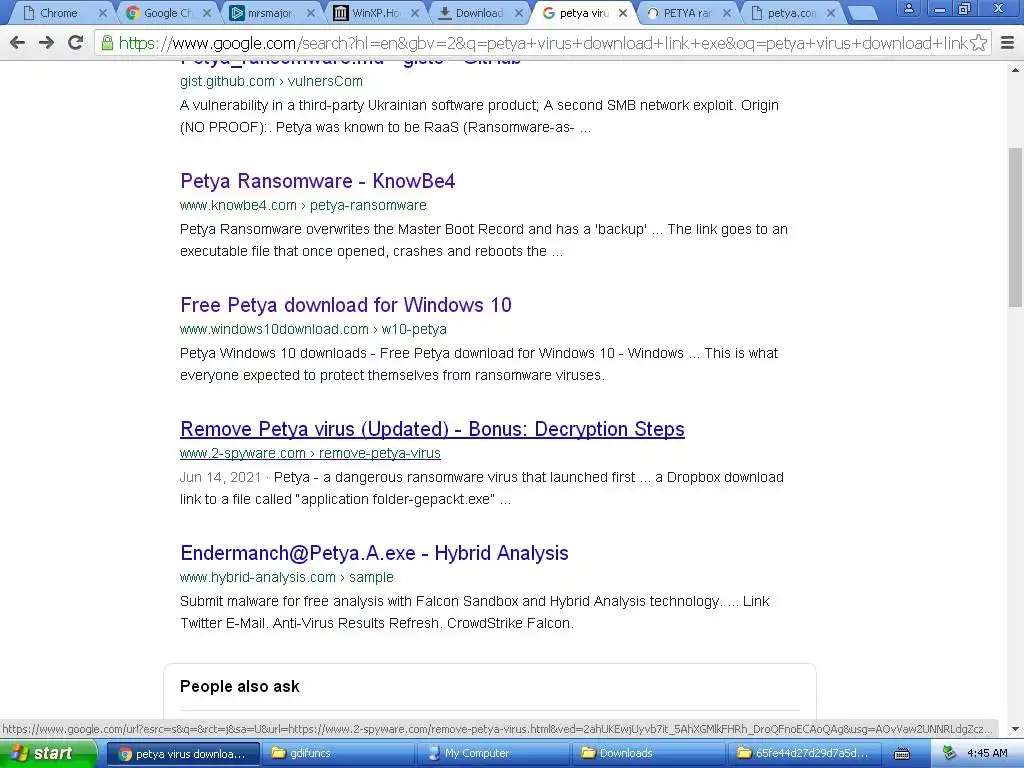Open the 'Downloads' folder taskbar button

[648, 754]
